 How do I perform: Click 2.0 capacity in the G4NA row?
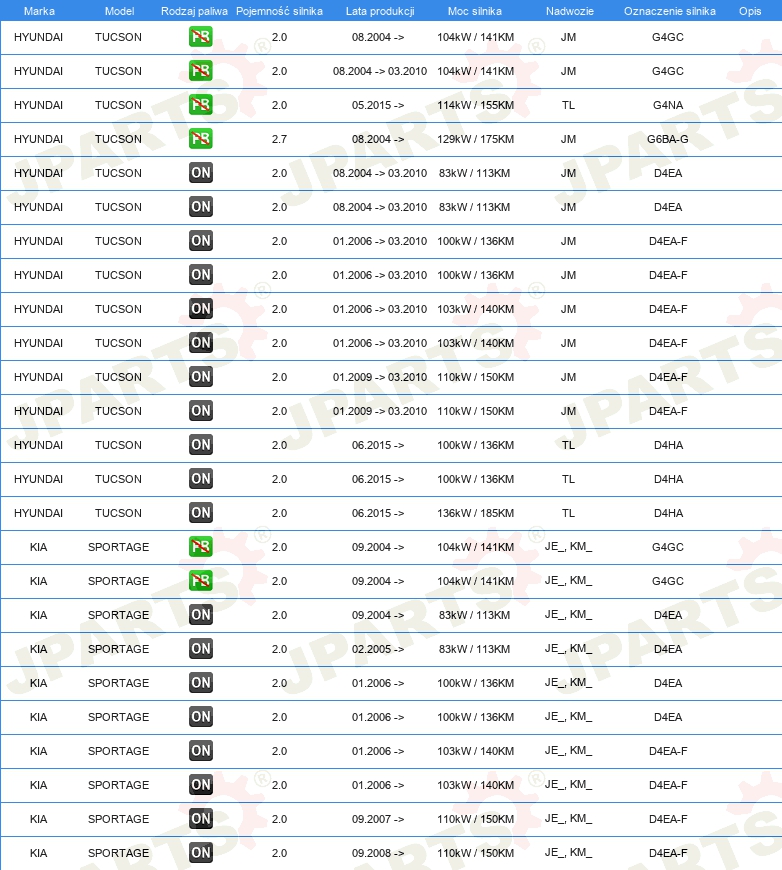point(279,105)
